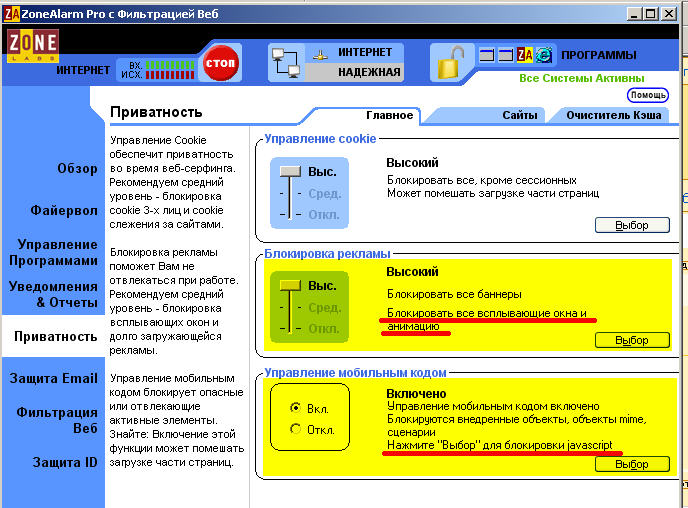Open the Защита Email section
688x508 pixels.
point(54,378)
